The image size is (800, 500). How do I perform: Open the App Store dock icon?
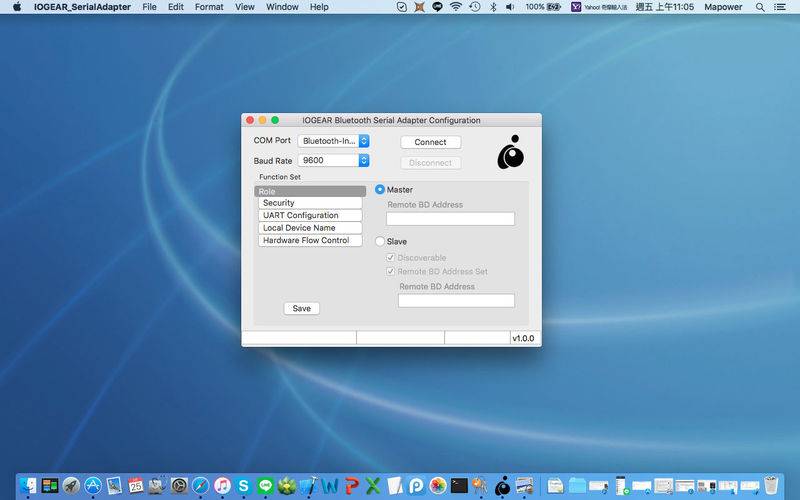pos(93,485)
